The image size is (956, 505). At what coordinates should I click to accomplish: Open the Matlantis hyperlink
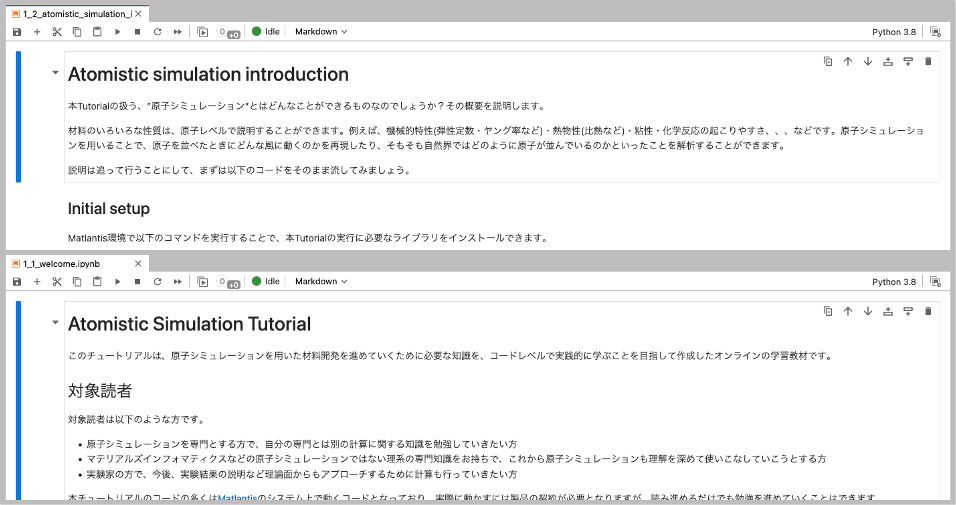click(237, 497)
